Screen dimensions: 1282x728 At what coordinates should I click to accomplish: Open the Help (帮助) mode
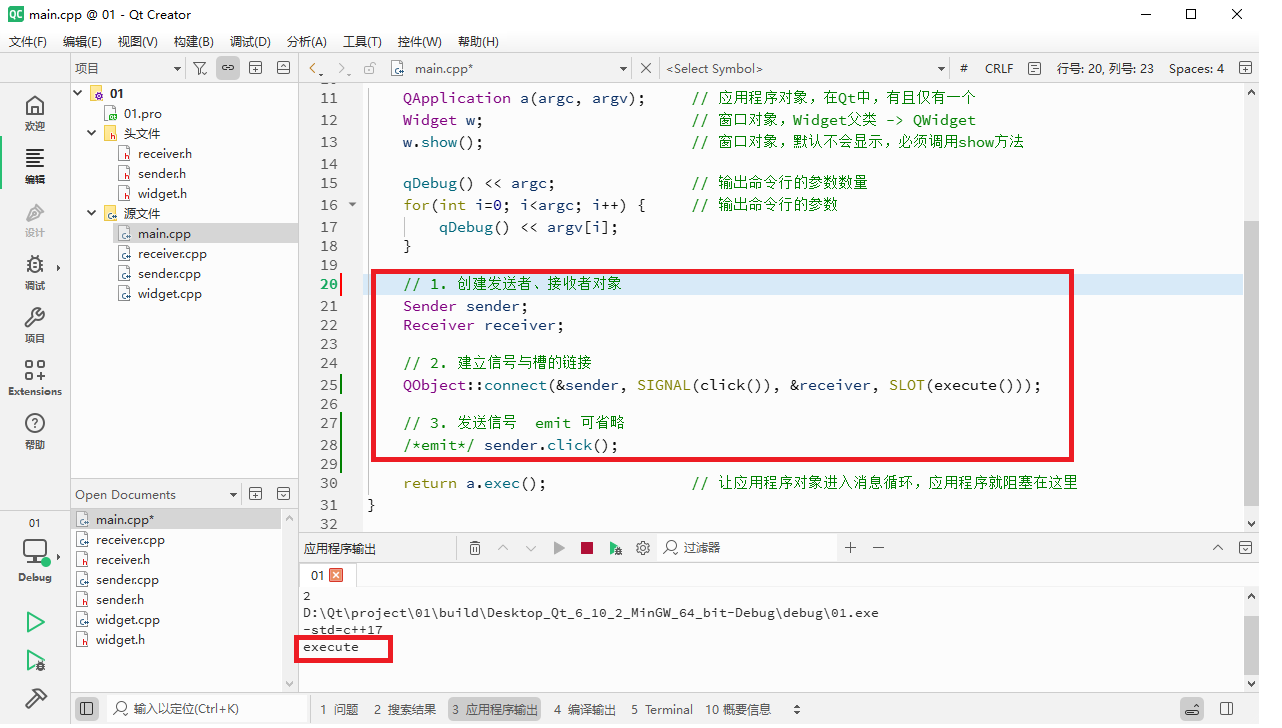(35, 432)
